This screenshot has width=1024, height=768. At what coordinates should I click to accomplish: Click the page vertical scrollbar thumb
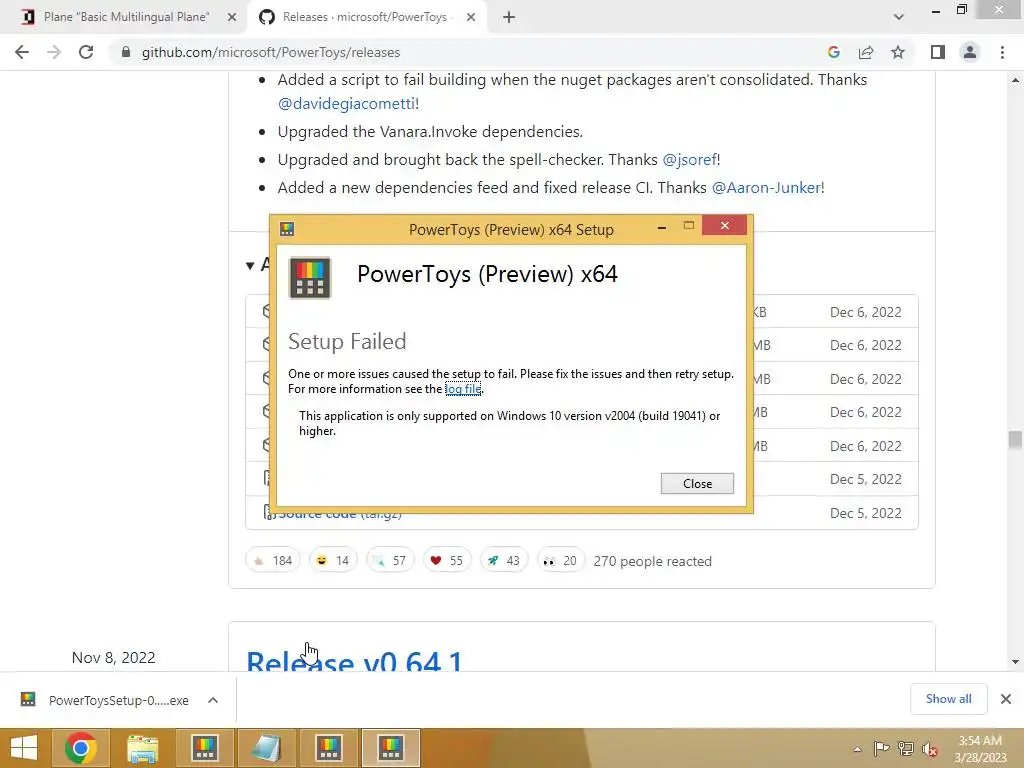[1015, 440]
